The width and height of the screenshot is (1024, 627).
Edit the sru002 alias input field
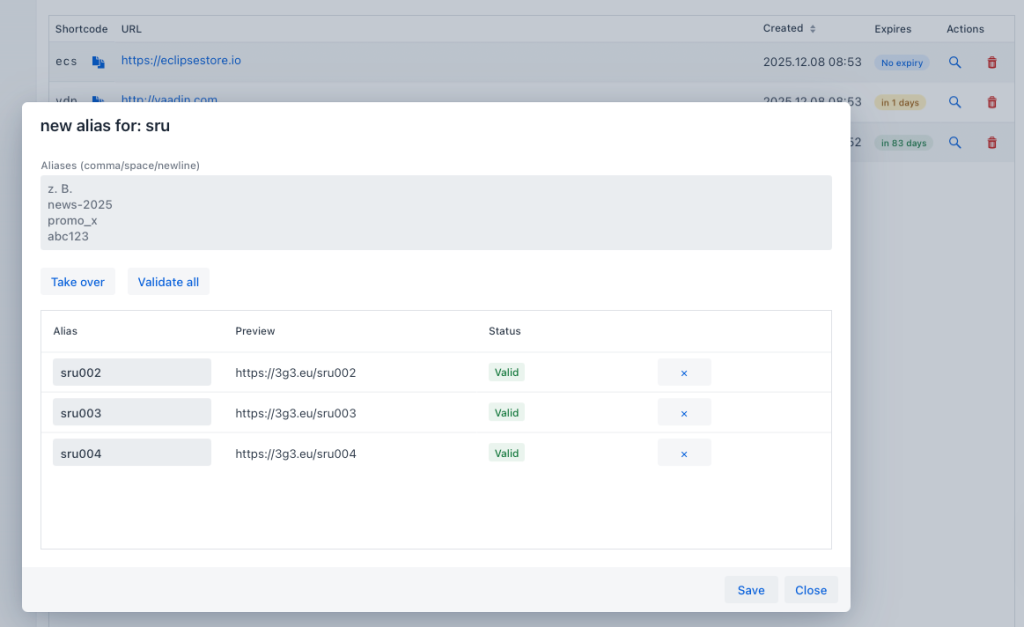point(131,371)
